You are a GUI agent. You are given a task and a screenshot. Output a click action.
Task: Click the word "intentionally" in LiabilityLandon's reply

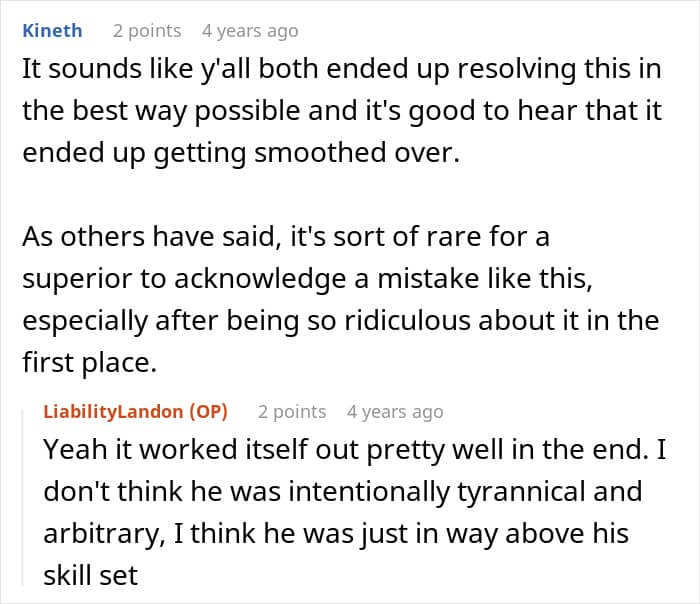(x=369, y=492)
